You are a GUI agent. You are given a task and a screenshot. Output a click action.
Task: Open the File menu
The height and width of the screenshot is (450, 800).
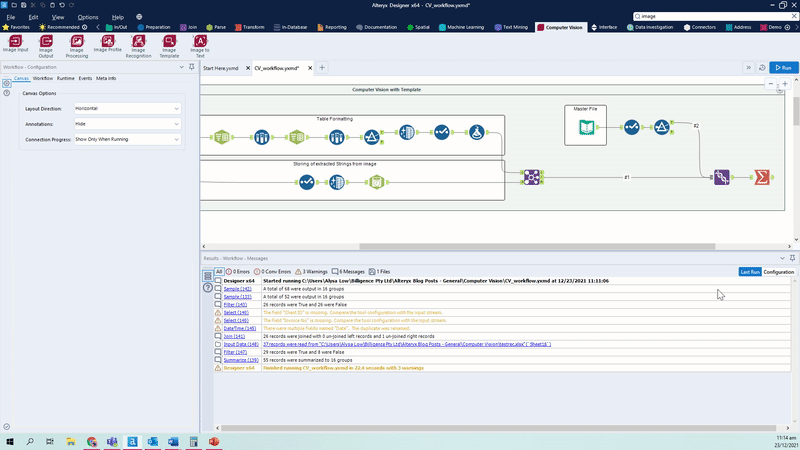coord(11,17)
